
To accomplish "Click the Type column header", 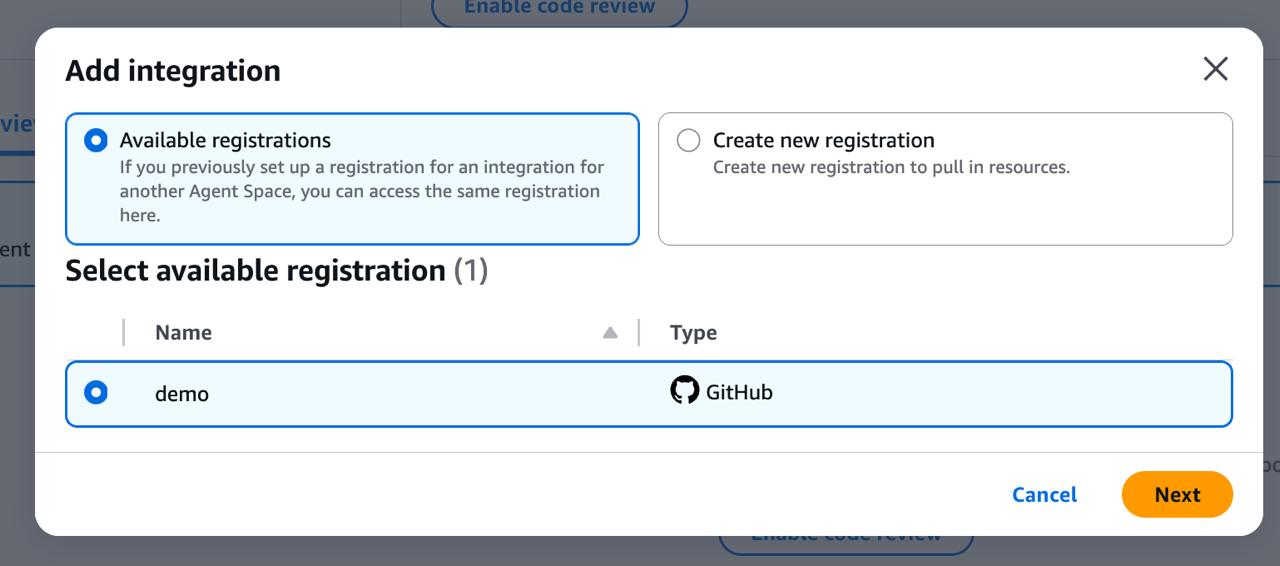I will tap(693, 333).
